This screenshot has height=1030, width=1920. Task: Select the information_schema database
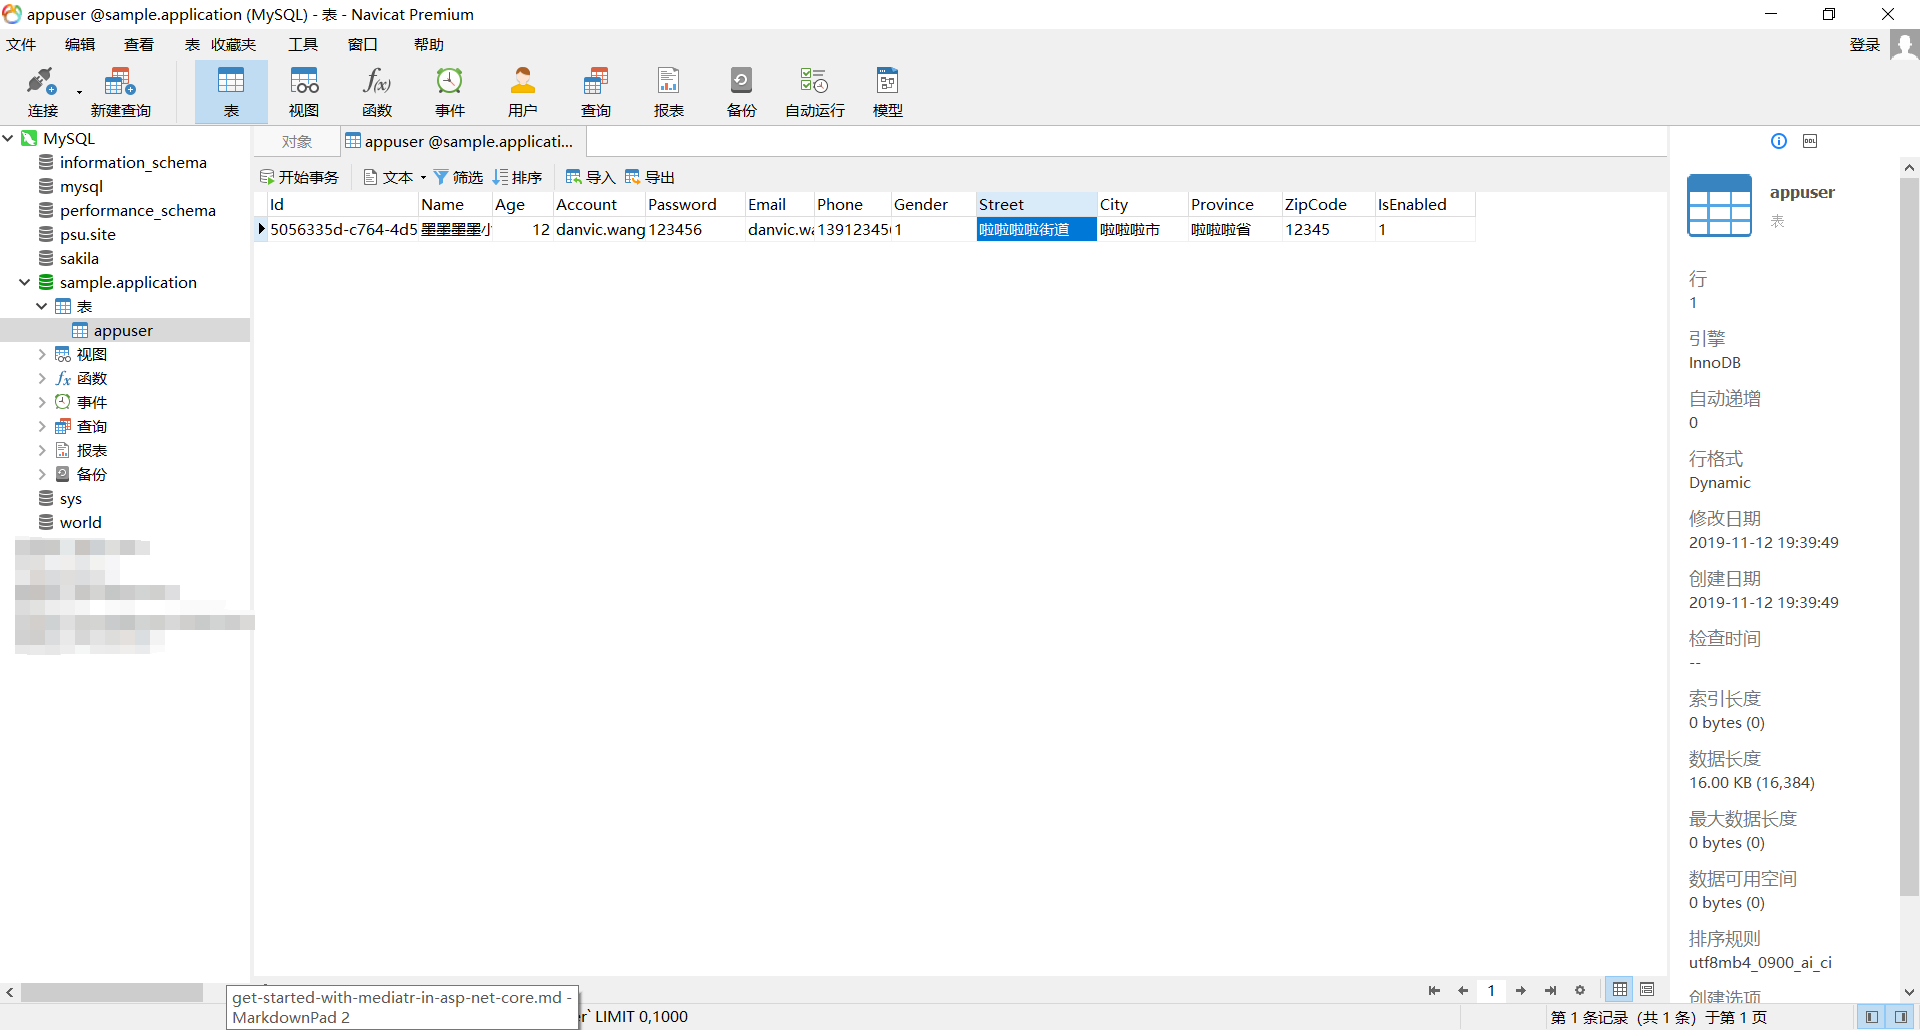pyautogui.click(x=133, y=162)
